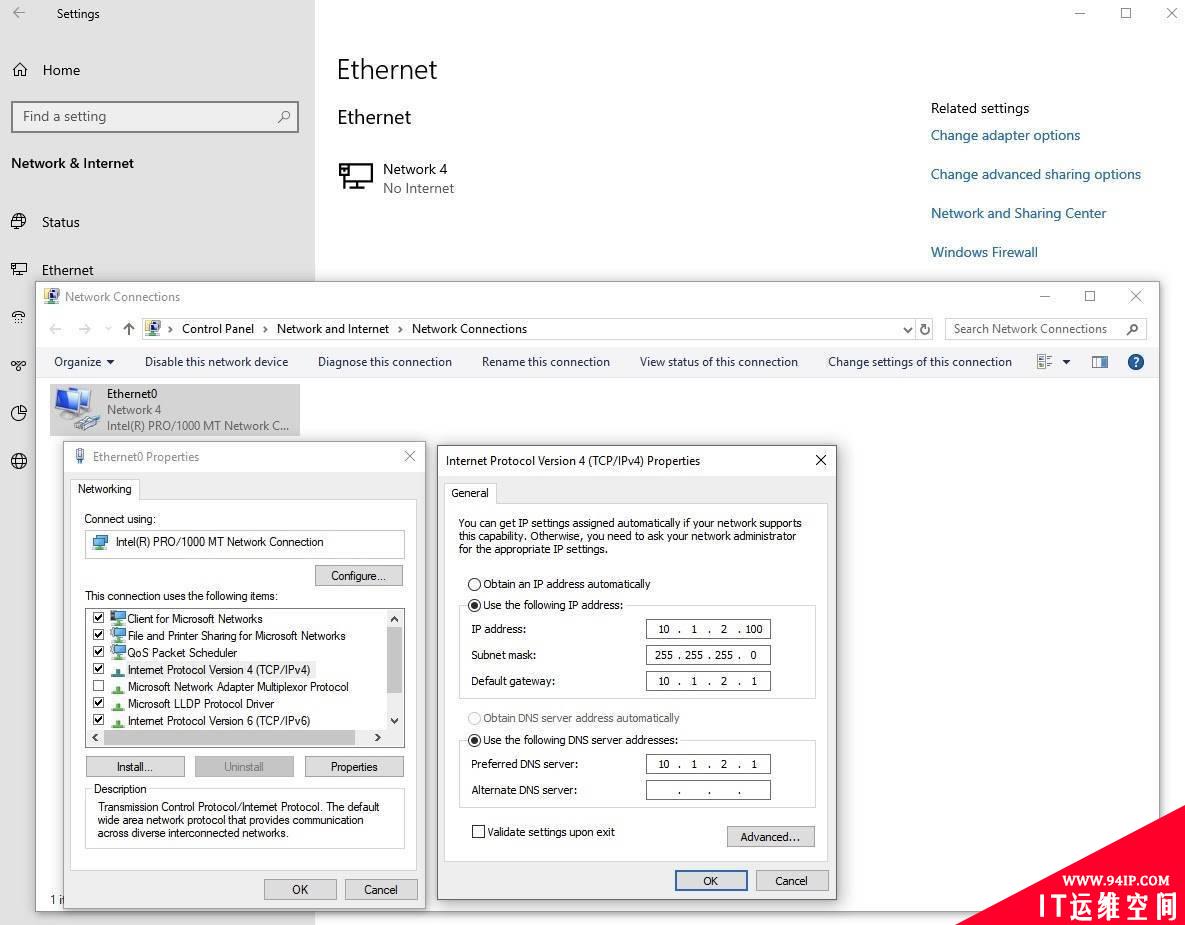Click the Network 4 connection icon in Settings

click(x=355, y=177)
